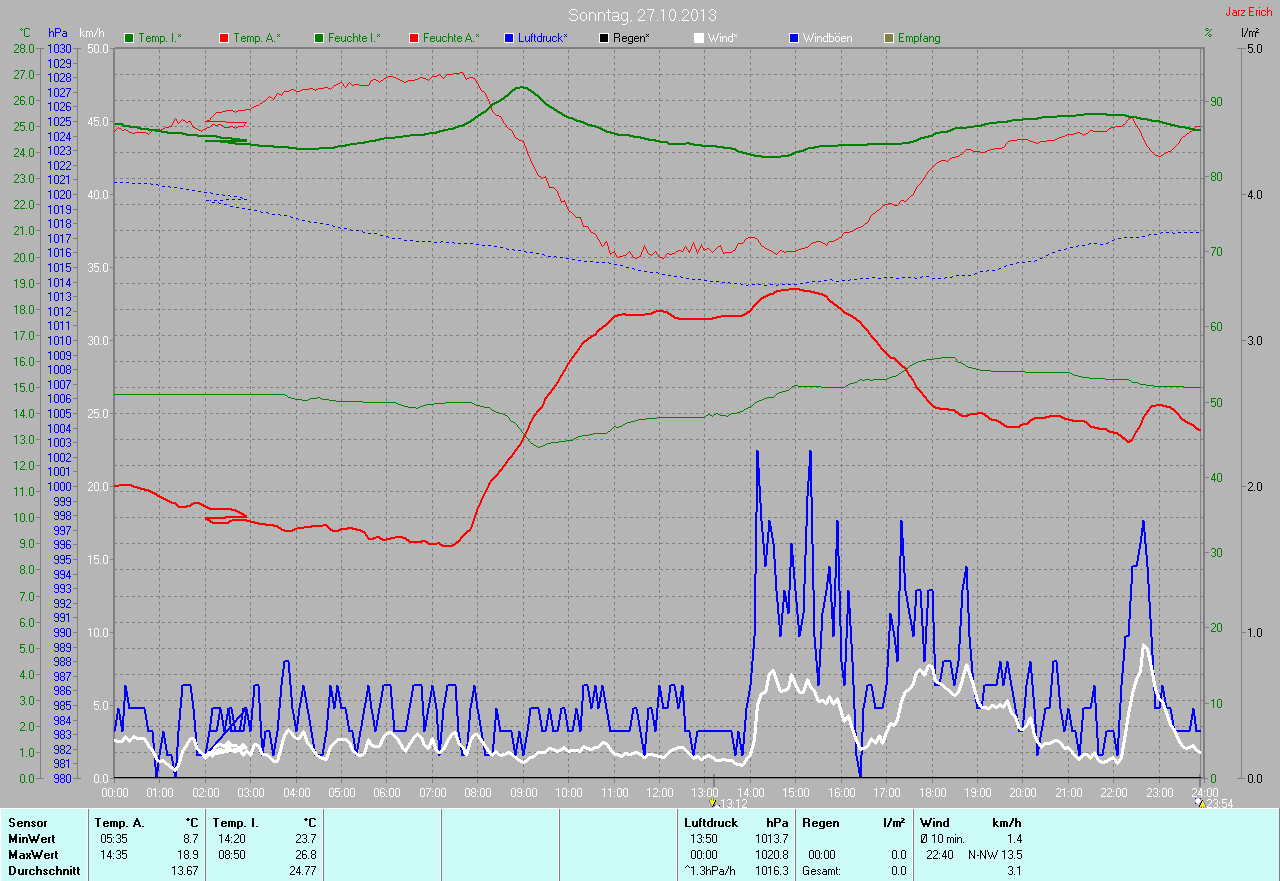Click the 23:54 yellow time marker

[1201, 802]
